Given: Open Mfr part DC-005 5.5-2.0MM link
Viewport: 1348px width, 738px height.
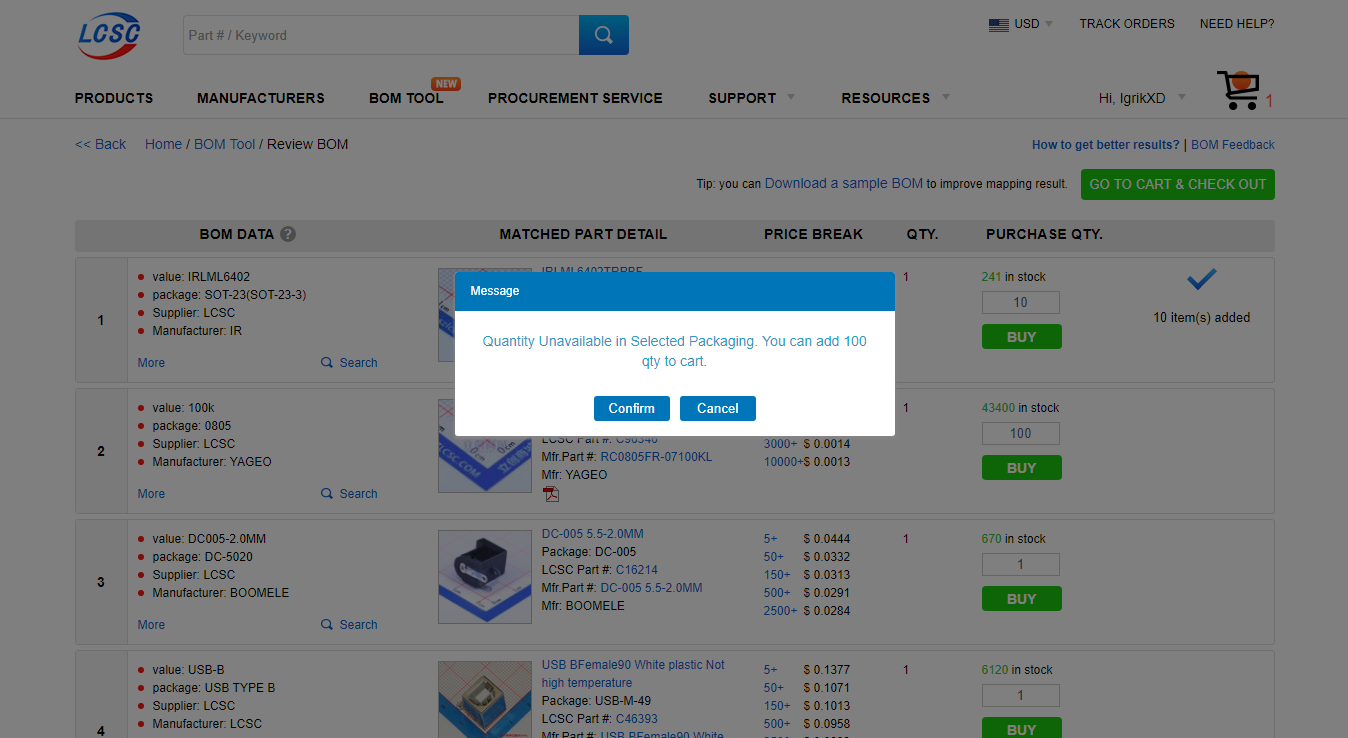Looking at the screenshot, I should pos(651,588).
